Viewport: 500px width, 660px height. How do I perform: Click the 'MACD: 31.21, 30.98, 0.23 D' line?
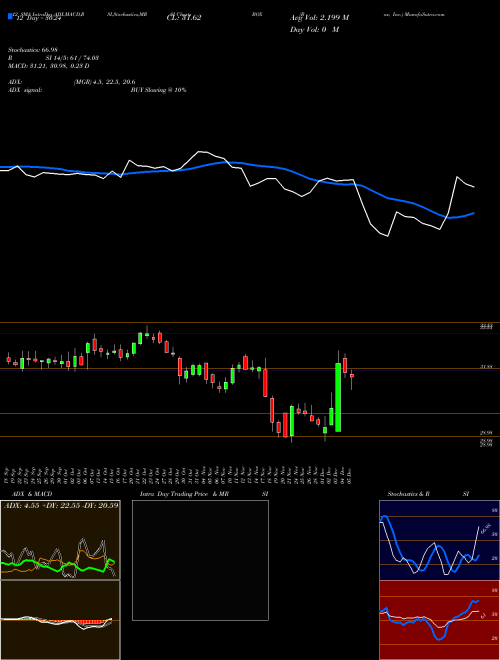[x=48, y=66]
